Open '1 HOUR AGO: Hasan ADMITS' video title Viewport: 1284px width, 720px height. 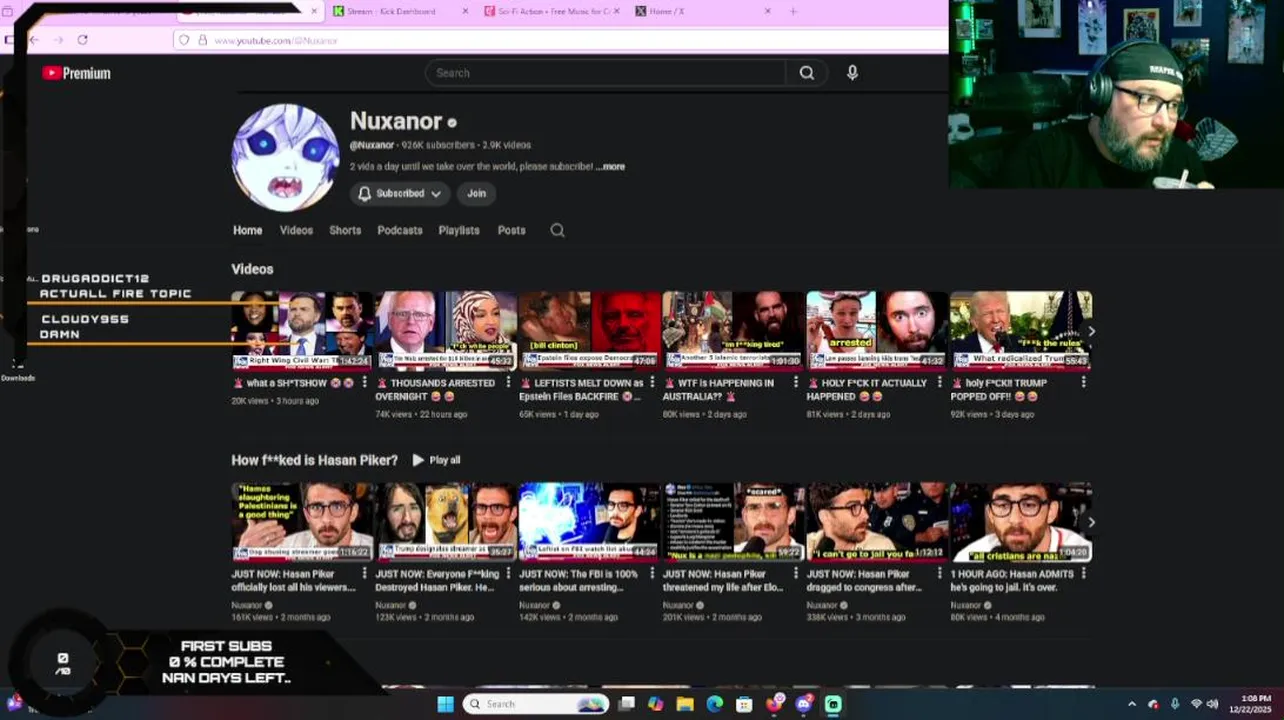point(1012,581)
